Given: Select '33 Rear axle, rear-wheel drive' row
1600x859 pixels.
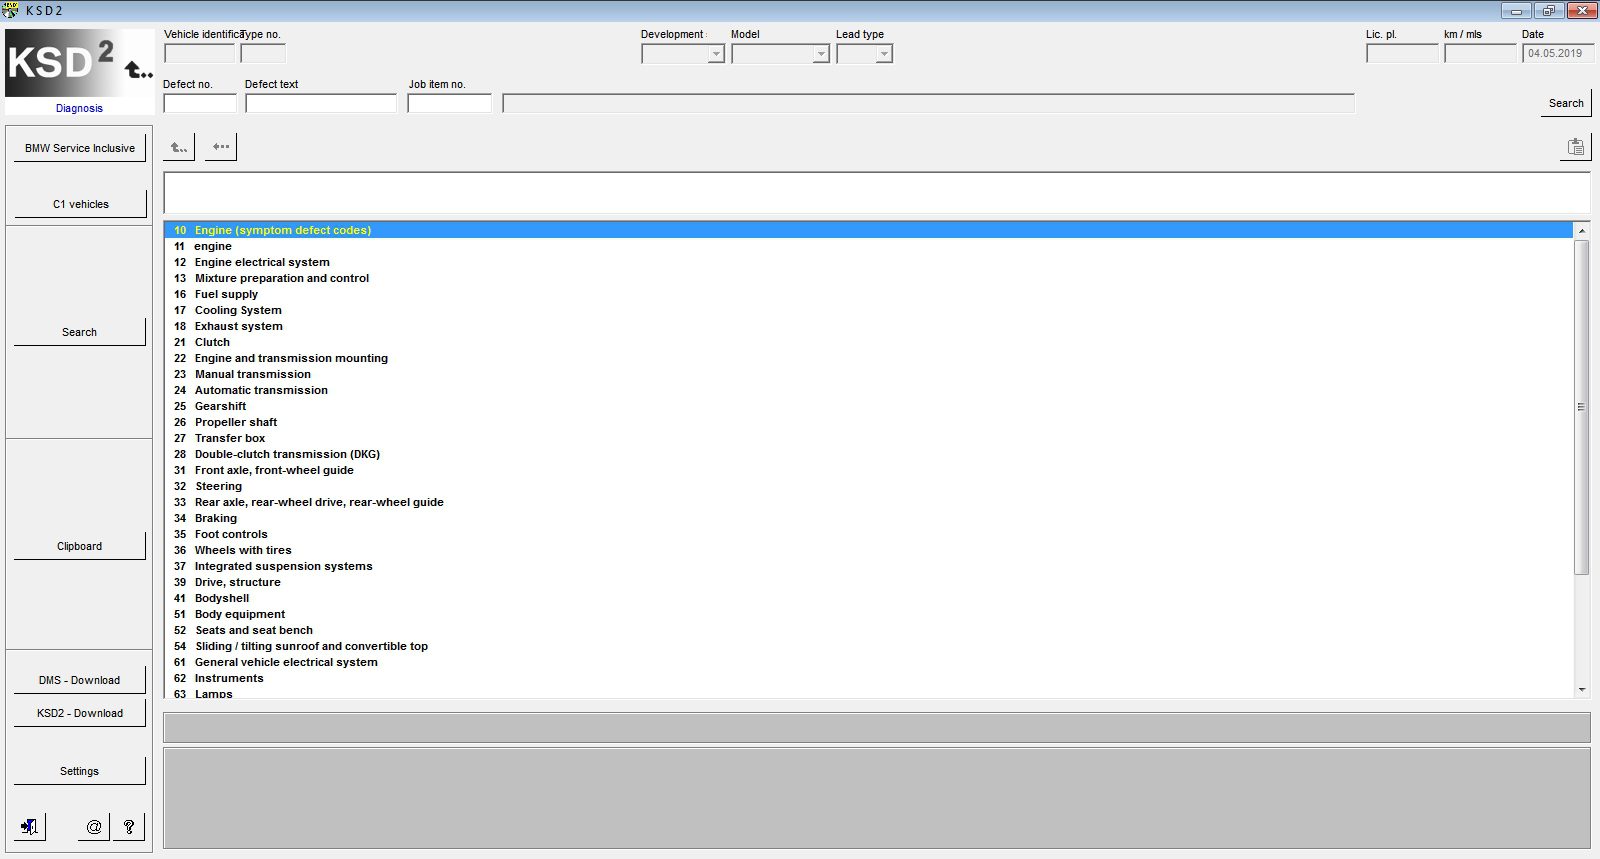Looking at the screenshot, I should (x=868, y=502).
